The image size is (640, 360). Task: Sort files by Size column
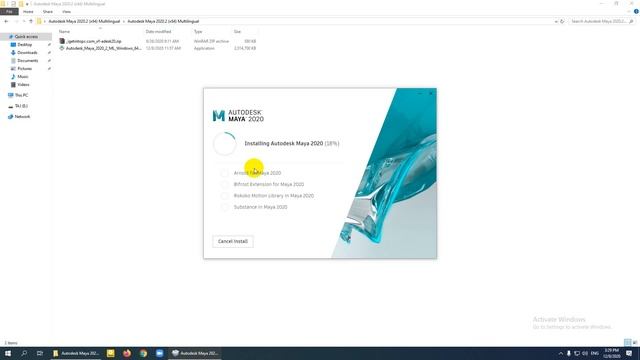coord(238,31)
